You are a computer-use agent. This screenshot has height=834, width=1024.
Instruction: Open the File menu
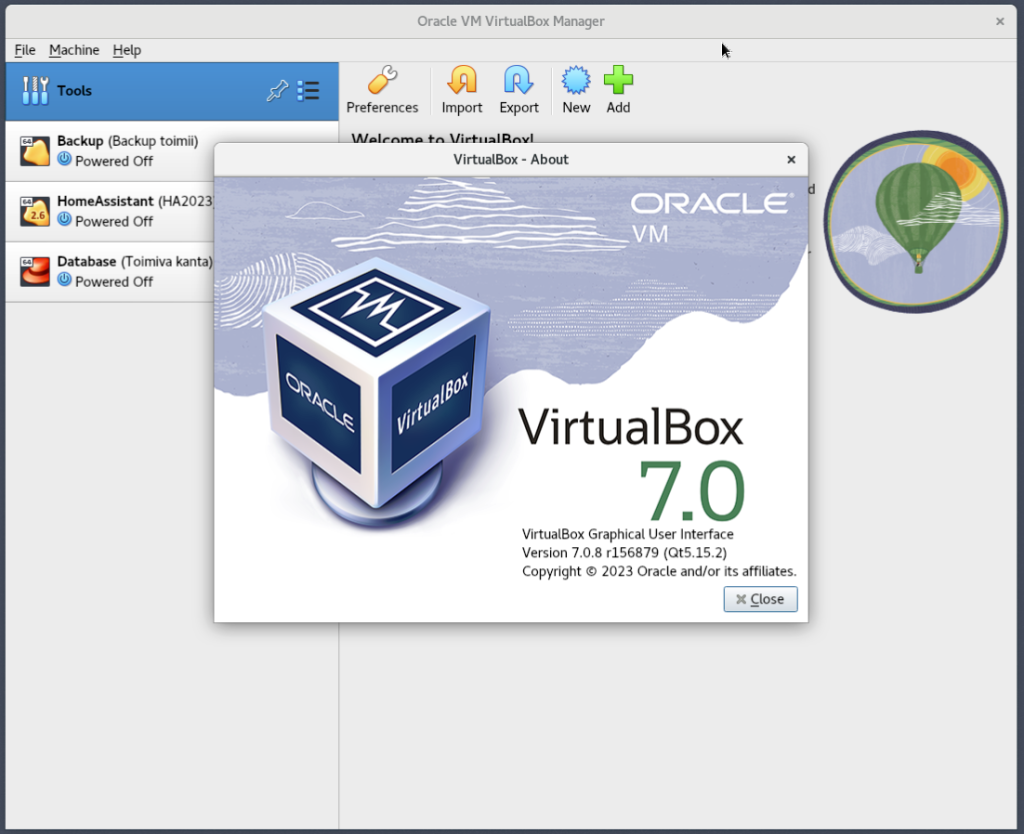(x=25, y=50)
